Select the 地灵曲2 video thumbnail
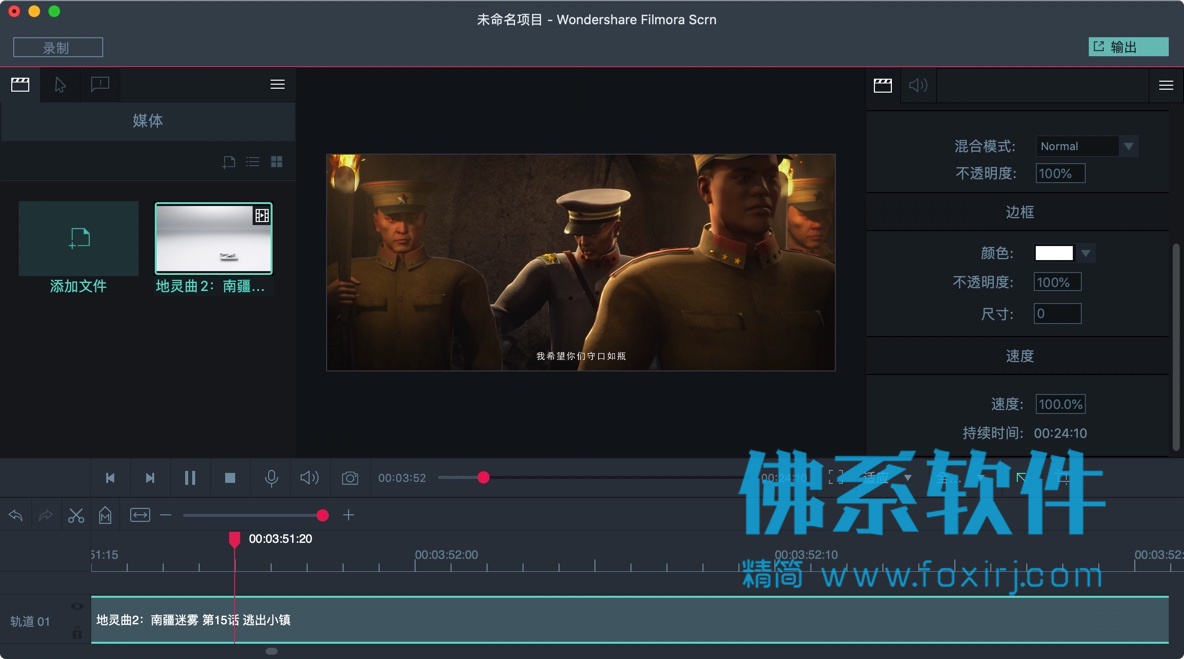 213,239
